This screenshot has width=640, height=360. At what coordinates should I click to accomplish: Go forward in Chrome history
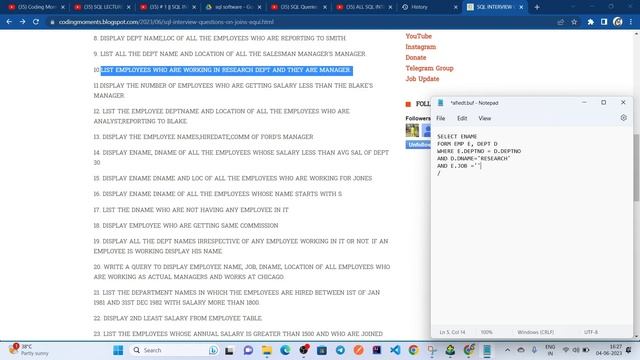click(22, 22)
